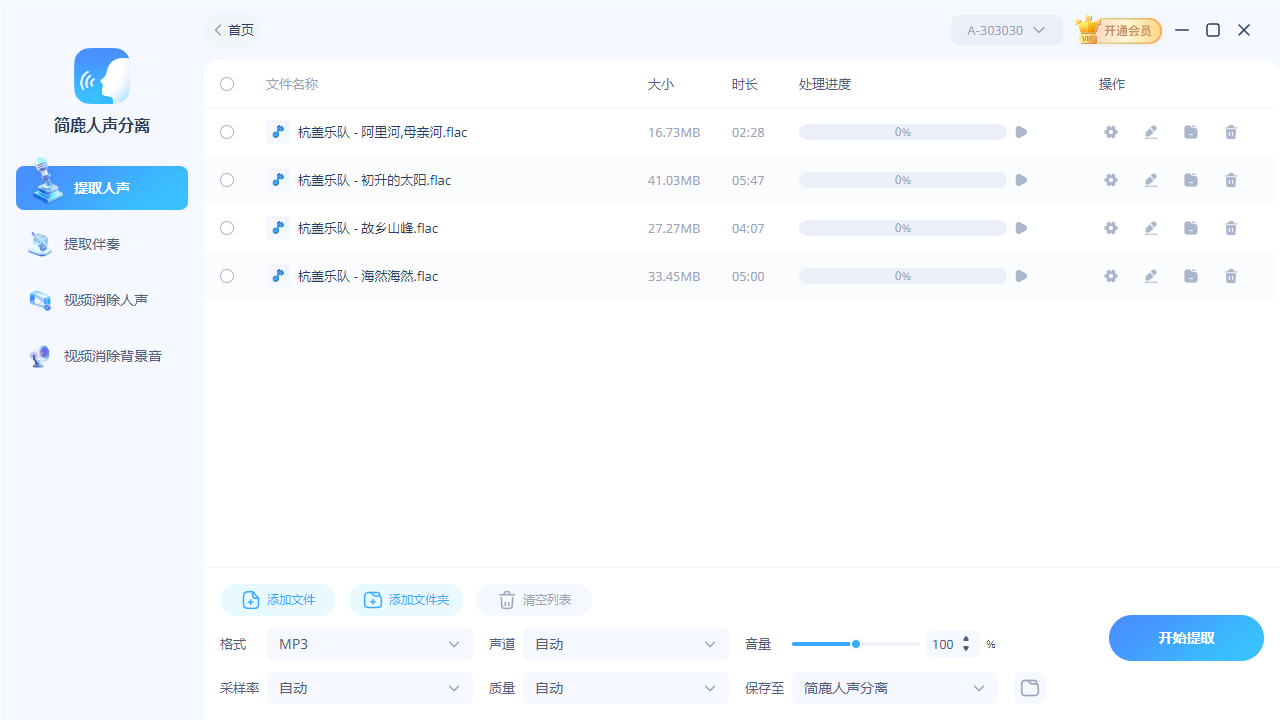Start extraction with 开始提取
1280x720 pixels.
pyautogui.click(x=1186, y=638)
